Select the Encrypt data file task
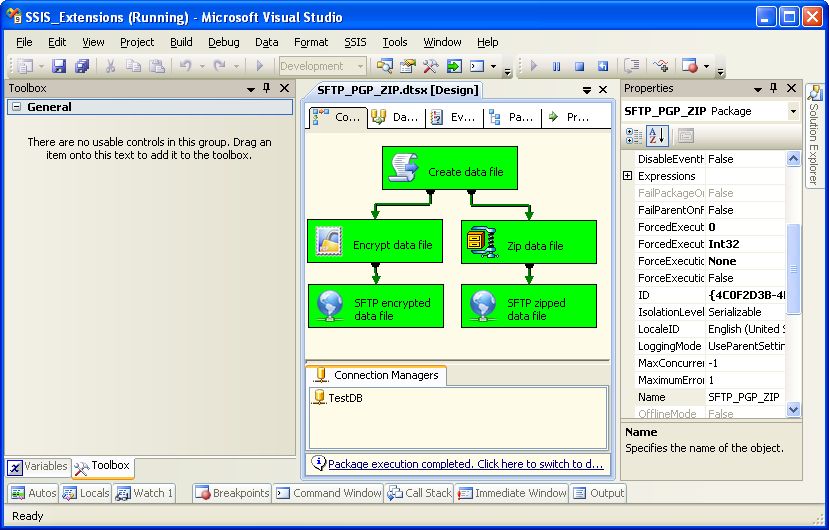This screenshot has width=829, height=530. [x=375, y=241]
